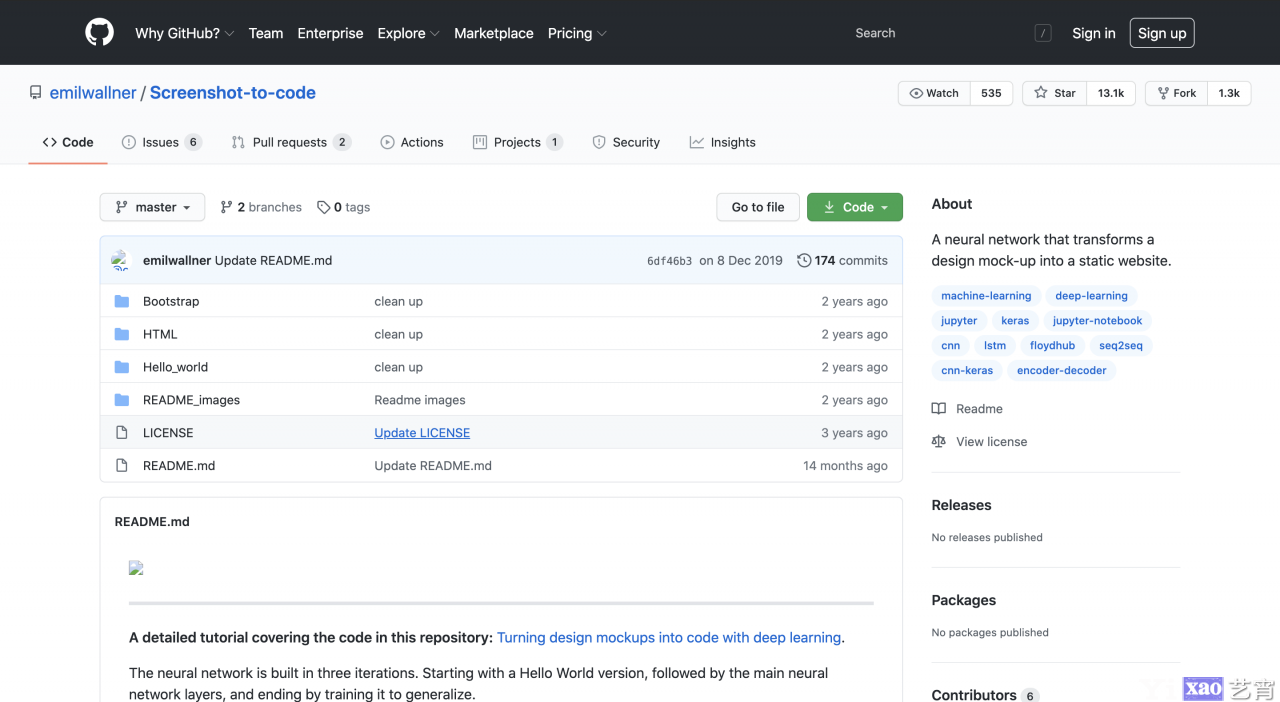Open the Why GitHub? dropdown menu
1280x702 pixels.
click(184, 33)
